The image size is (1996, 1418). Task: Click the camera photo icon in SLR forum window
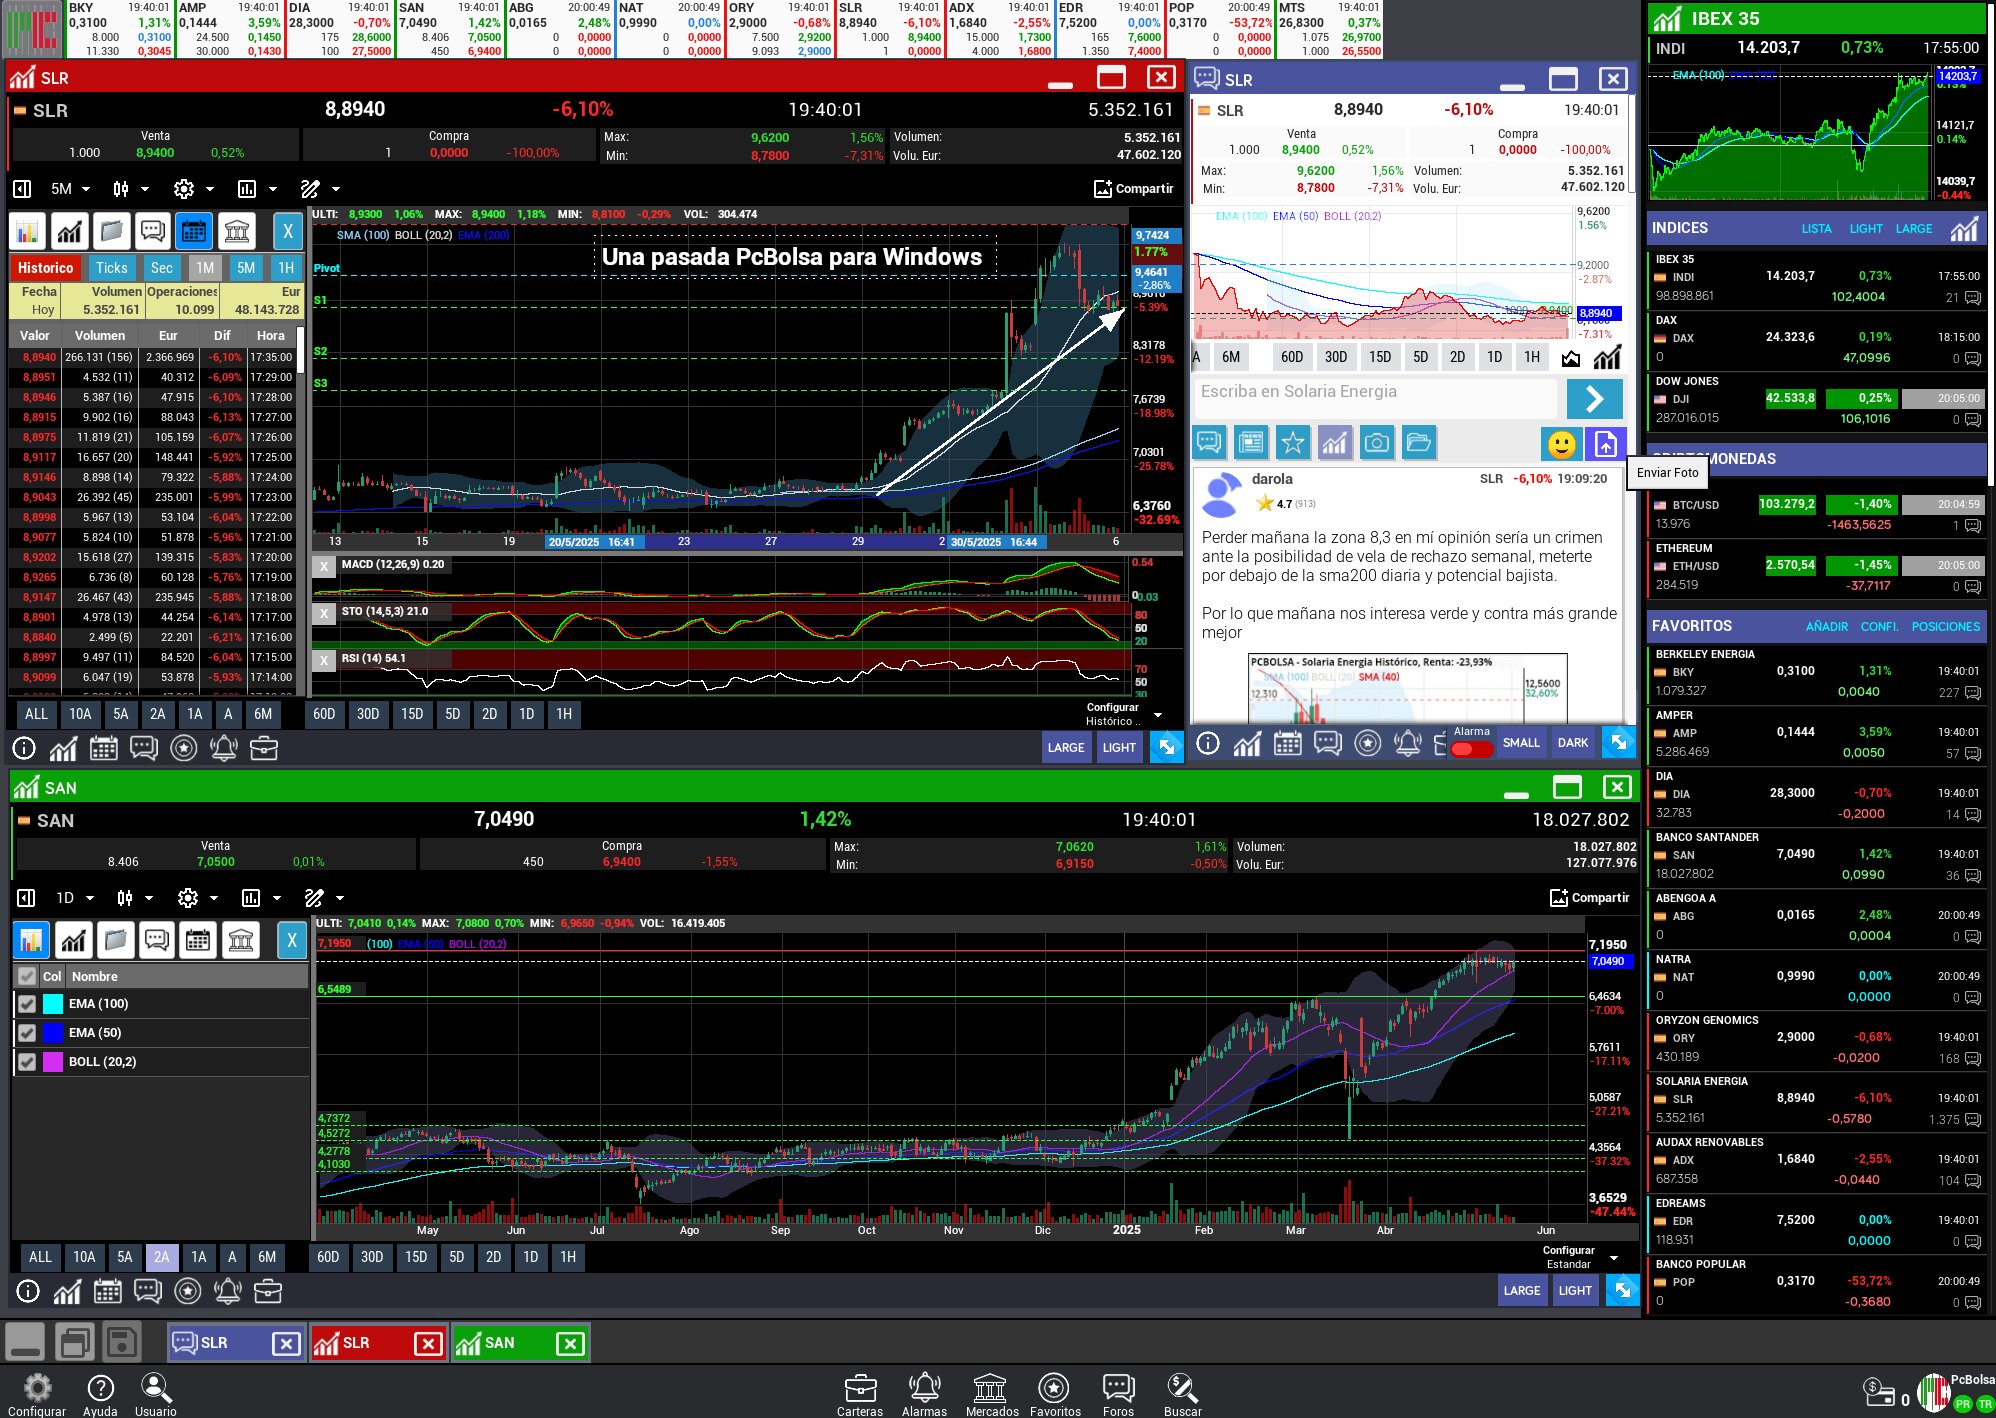click(1377, 442)
